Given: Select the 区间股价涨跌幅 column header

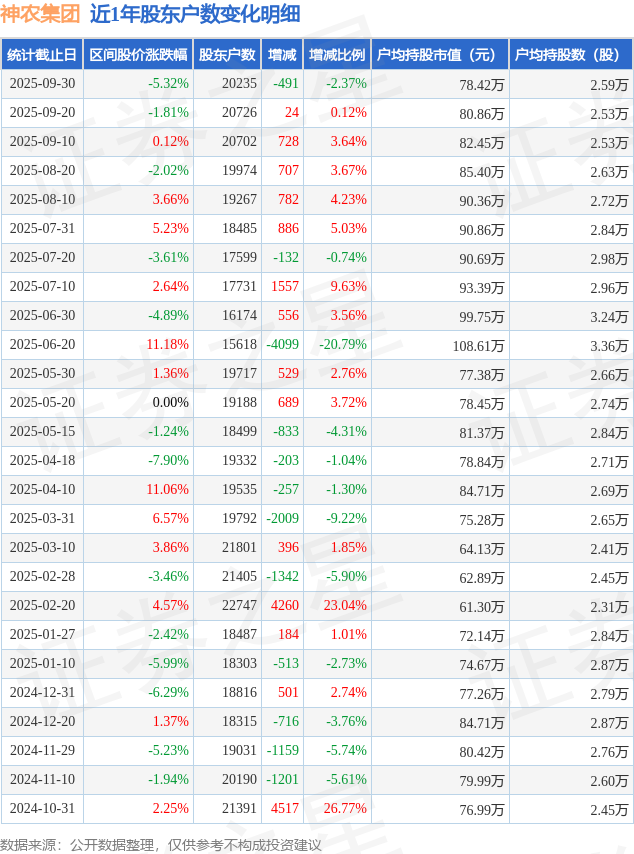Looking at the screenshot, I should [x=138, y=55].
